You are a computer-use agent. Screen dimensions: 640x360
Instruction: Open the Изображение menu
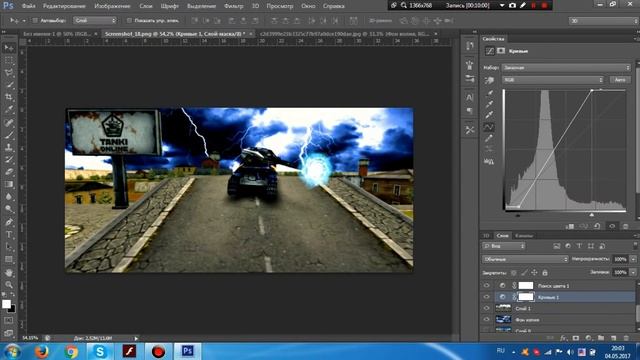112,6
